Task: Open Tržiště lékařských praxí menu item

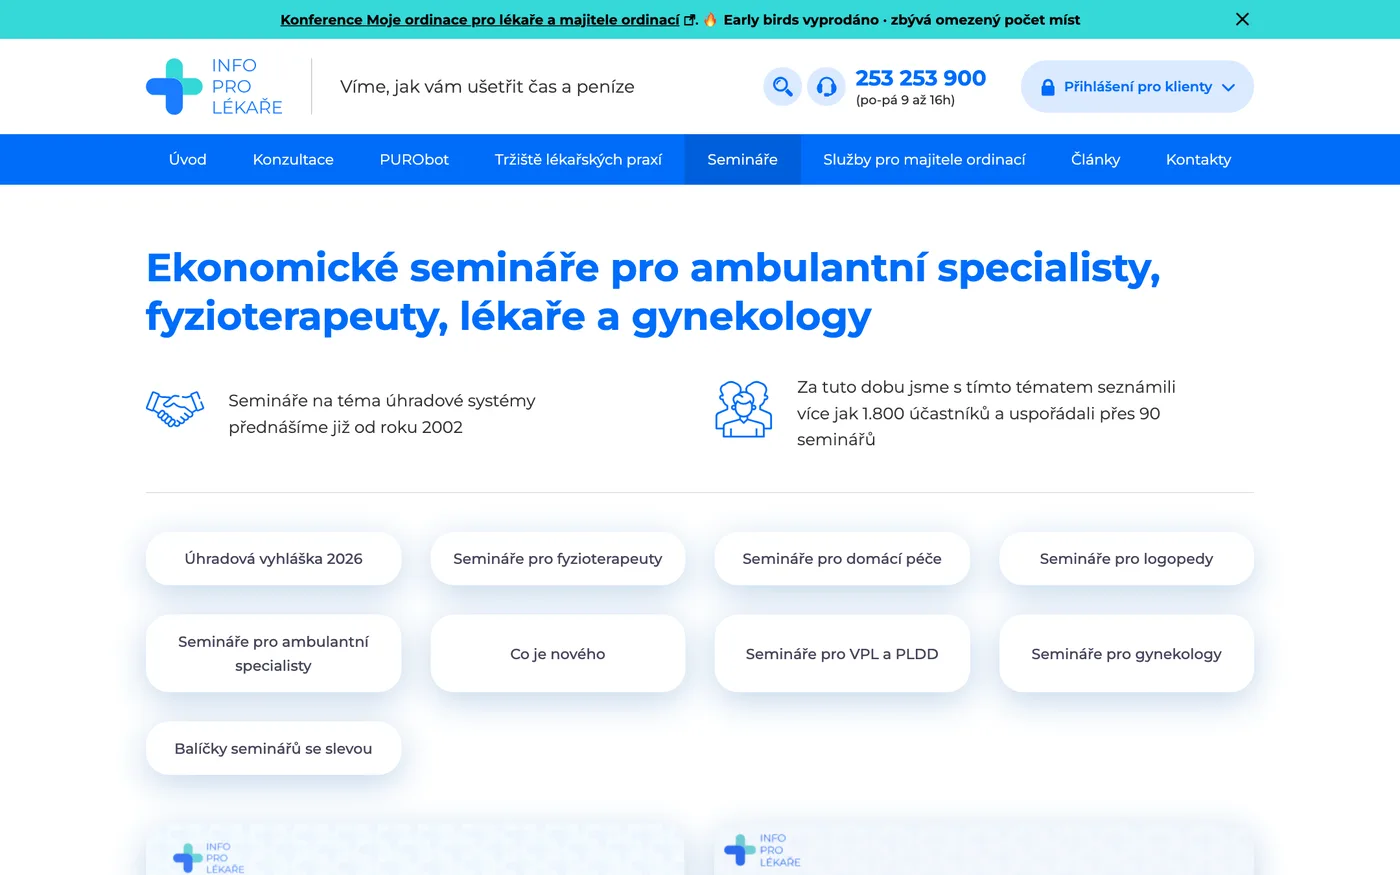Action: click(578, 159)
